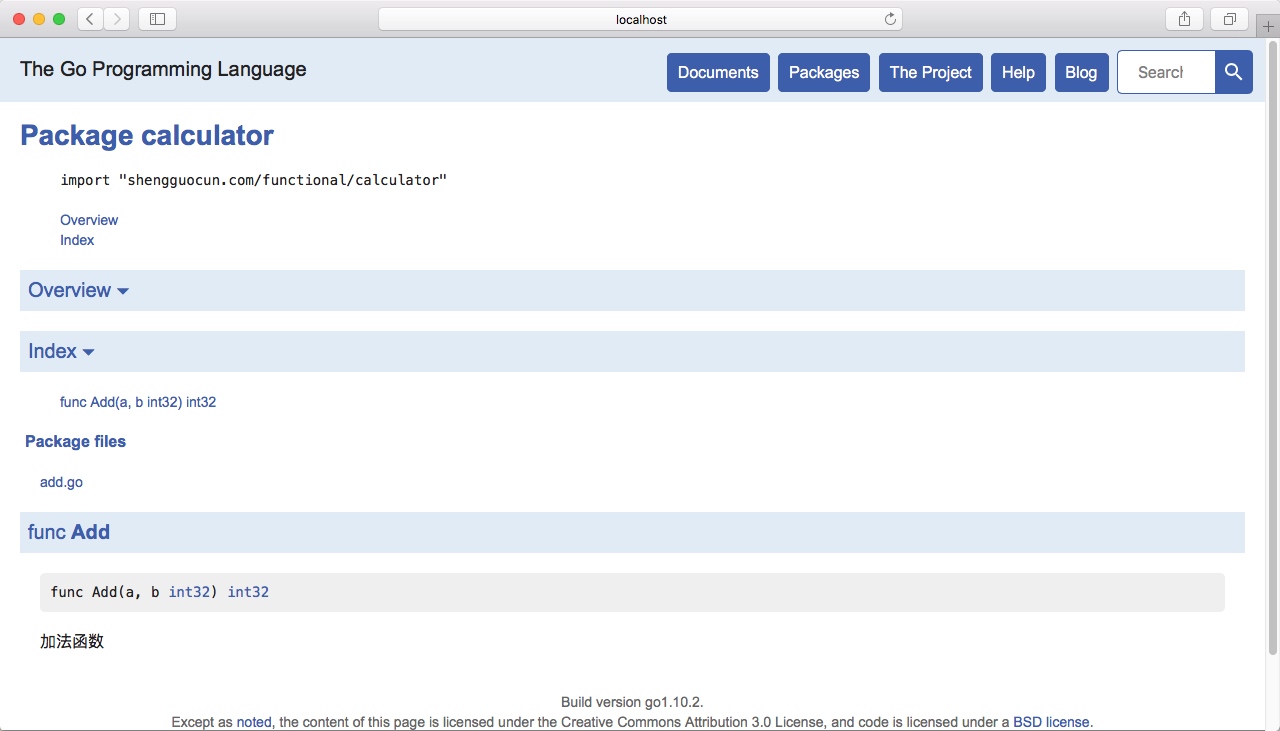Viewport: 1280px width, 731px height.
Task: Jump to Overview via top link
Action: click(x=89, y=220)
